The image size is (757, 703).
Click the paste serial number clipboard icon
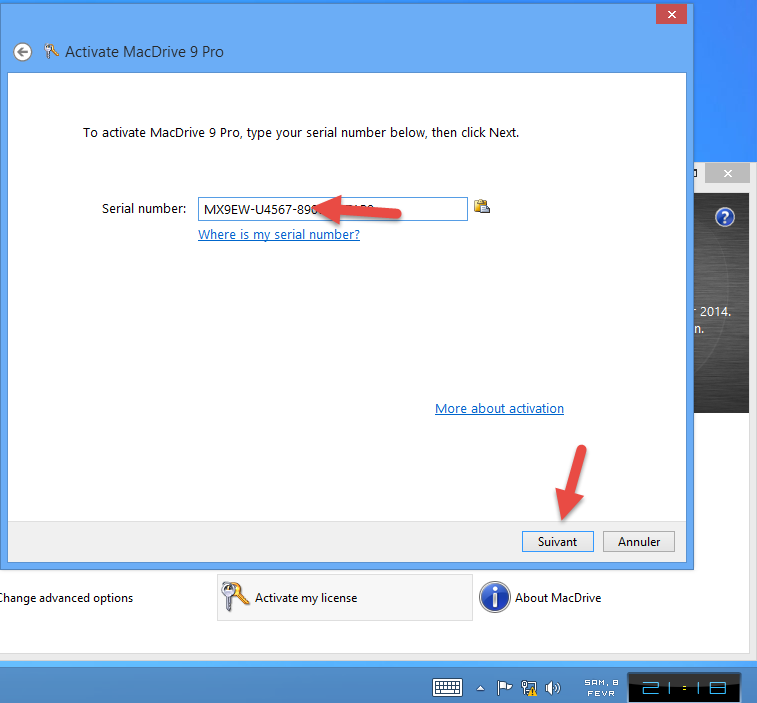(x=481, y=207)
